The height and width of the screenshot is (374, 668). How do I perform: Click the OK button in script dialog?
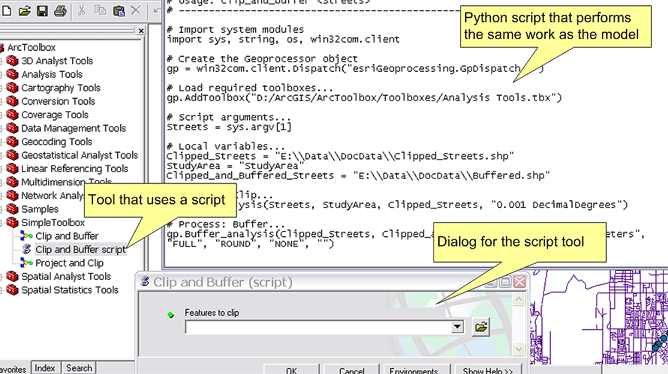click(291, 370)
